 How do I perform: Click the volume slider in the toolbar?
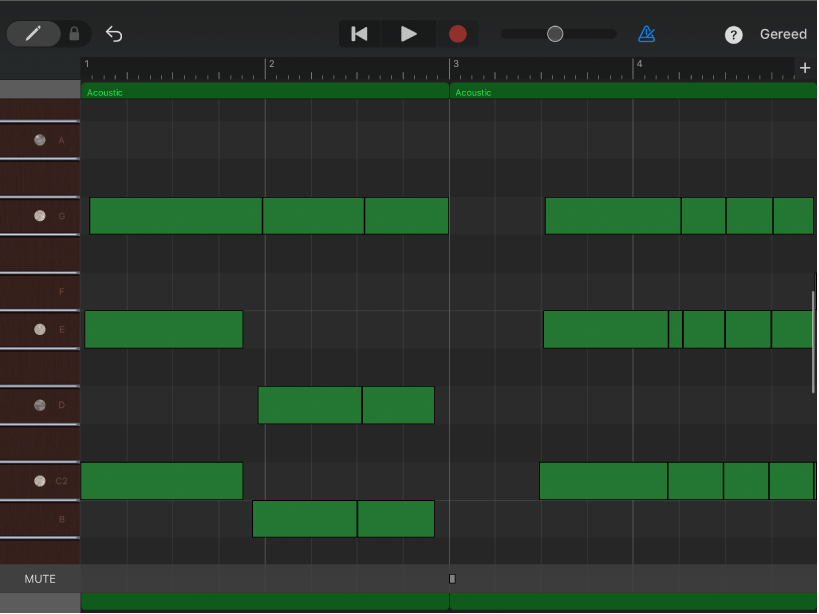click(556, 33)
